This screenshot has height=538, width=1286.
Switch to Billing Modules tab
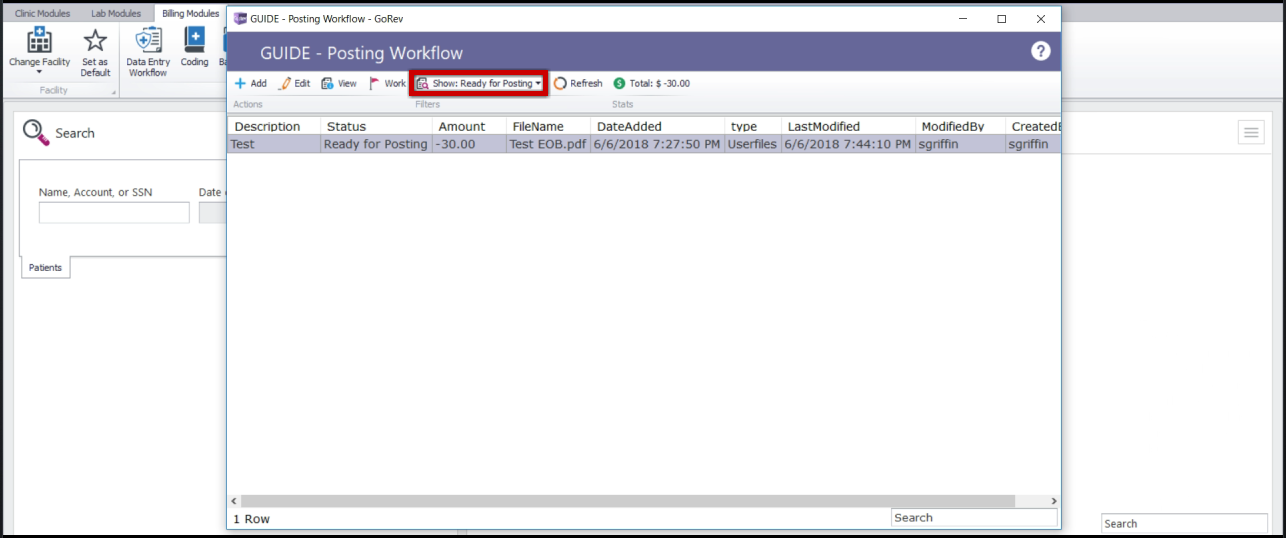pyautogui.click(x=190, y=14)
